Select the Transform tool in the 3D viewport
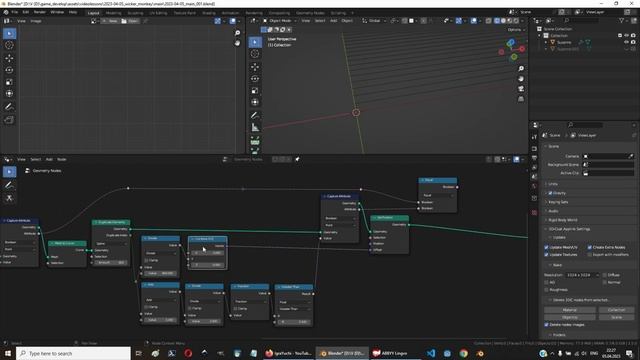The image size is (640, 360). pos(255,102)
